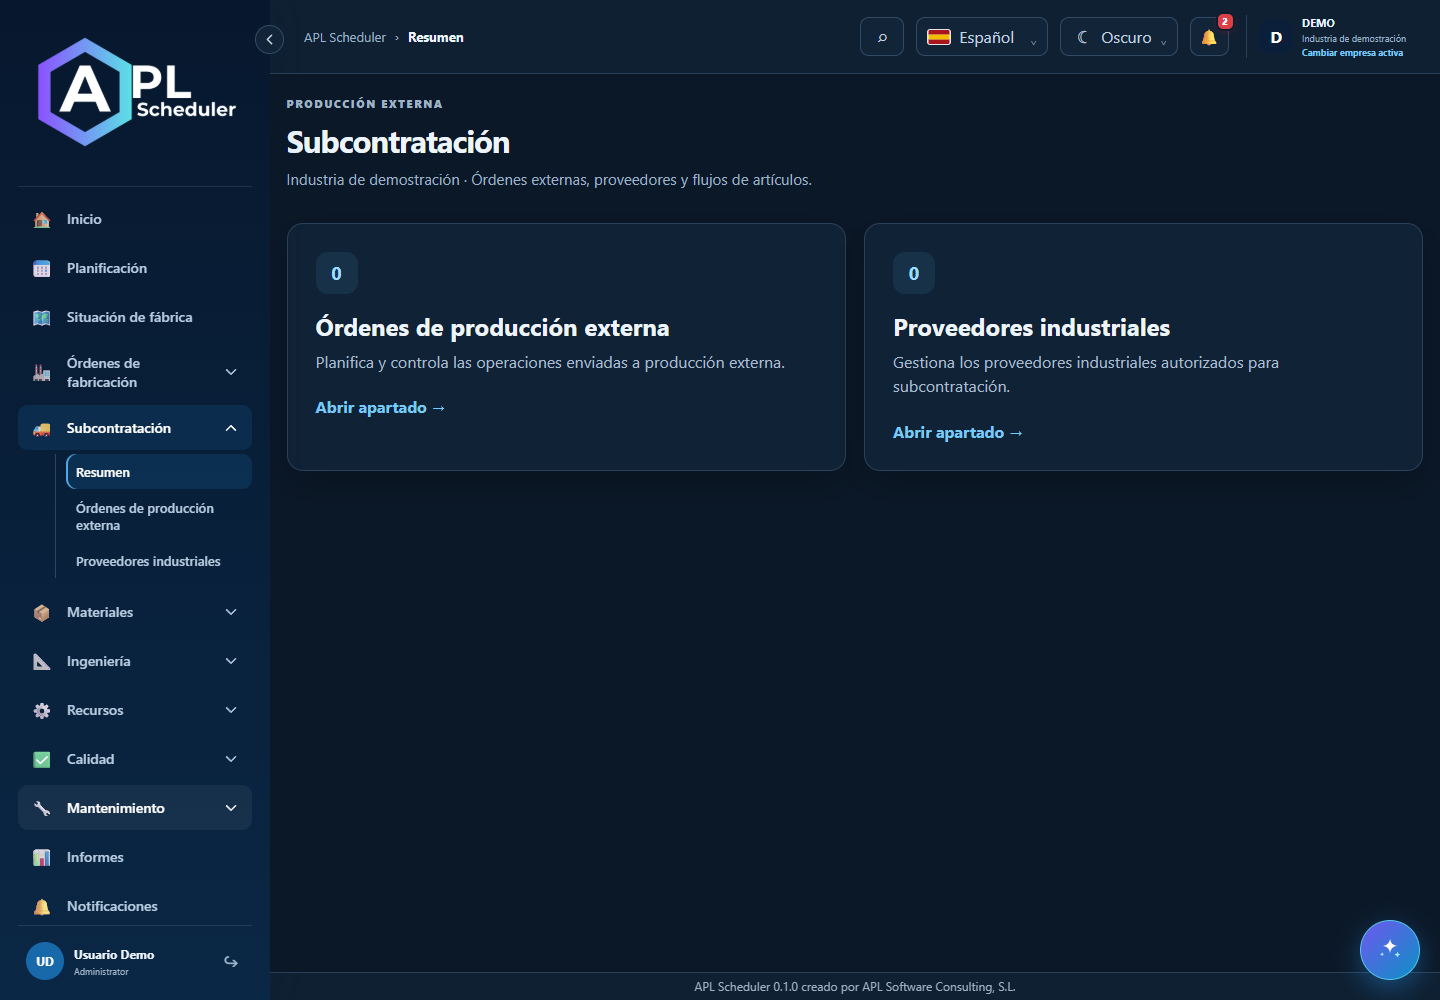1440x1000 pixels.
Task: Click the Mantenimiento wrench icon
Action: click(42, 809)
